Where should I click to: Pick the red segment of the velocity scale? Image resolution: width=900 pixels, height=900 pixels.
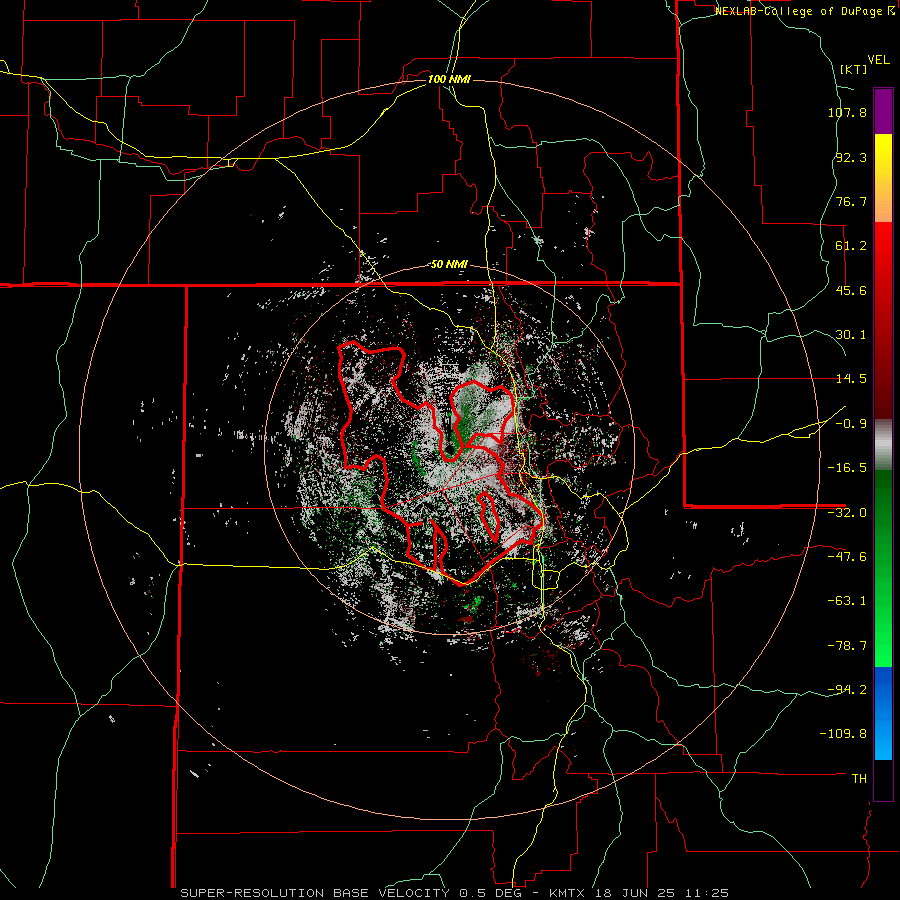click(883, 320)
